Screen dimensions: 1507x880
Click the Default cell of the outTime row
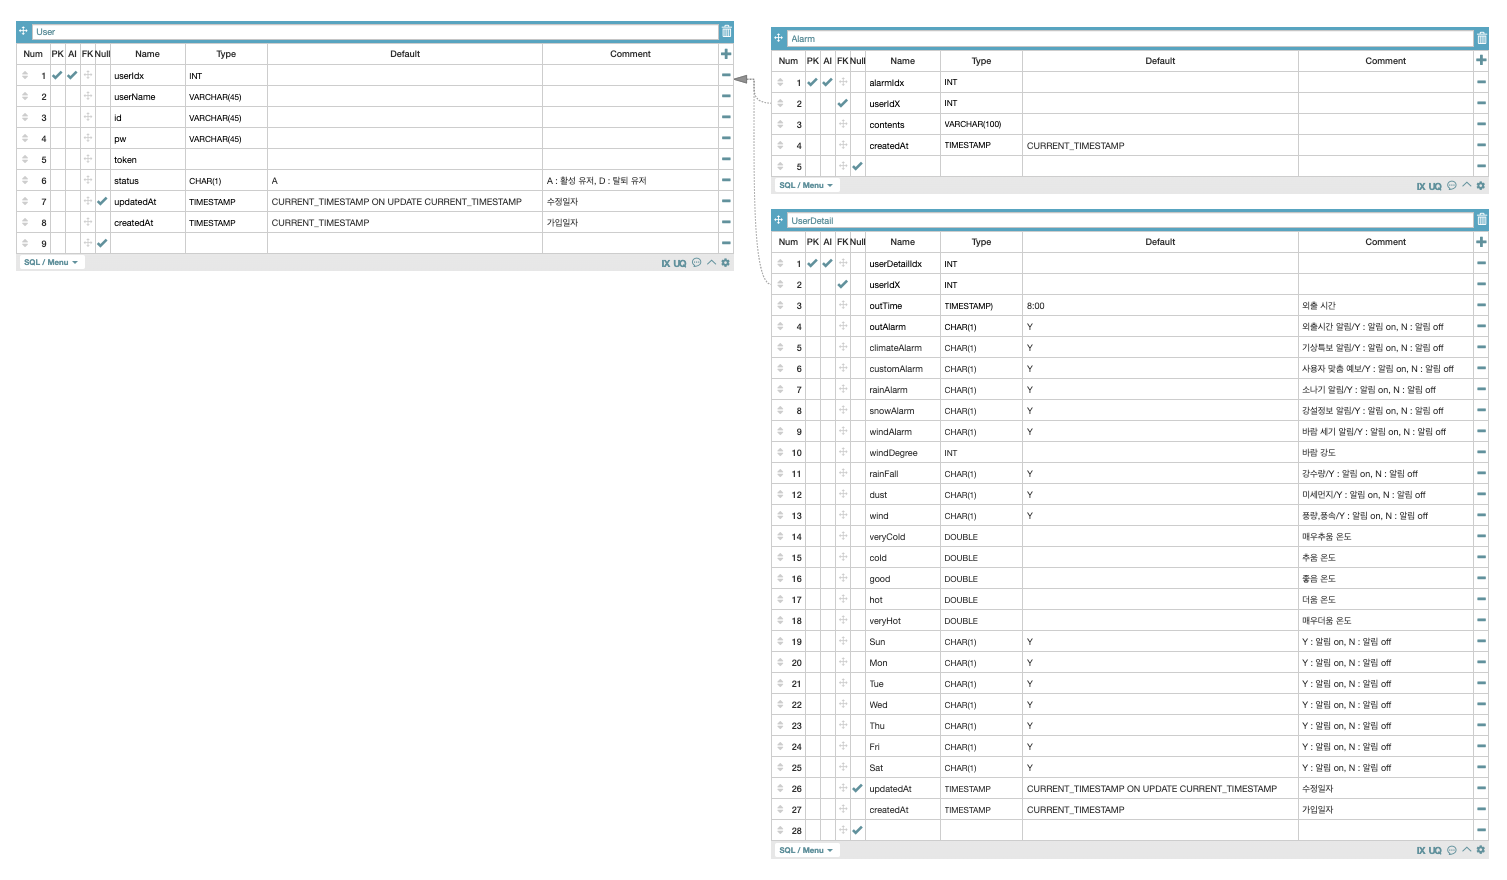point(1160,305)
